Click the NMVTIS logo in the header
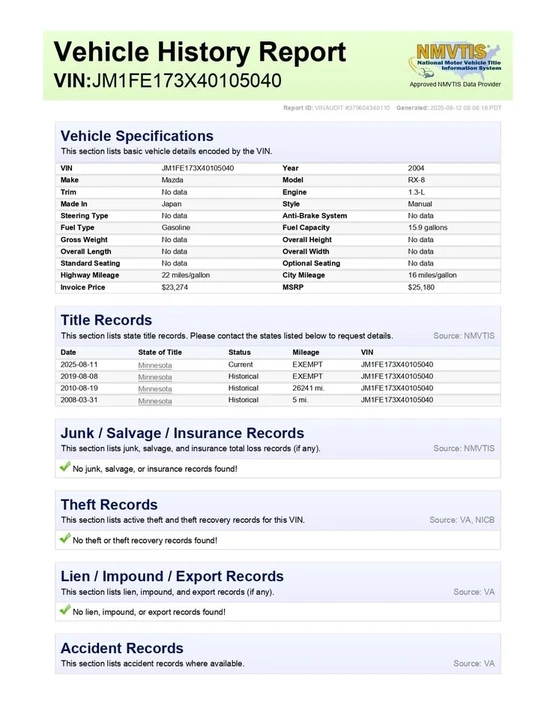 click(x=455, y=60)
